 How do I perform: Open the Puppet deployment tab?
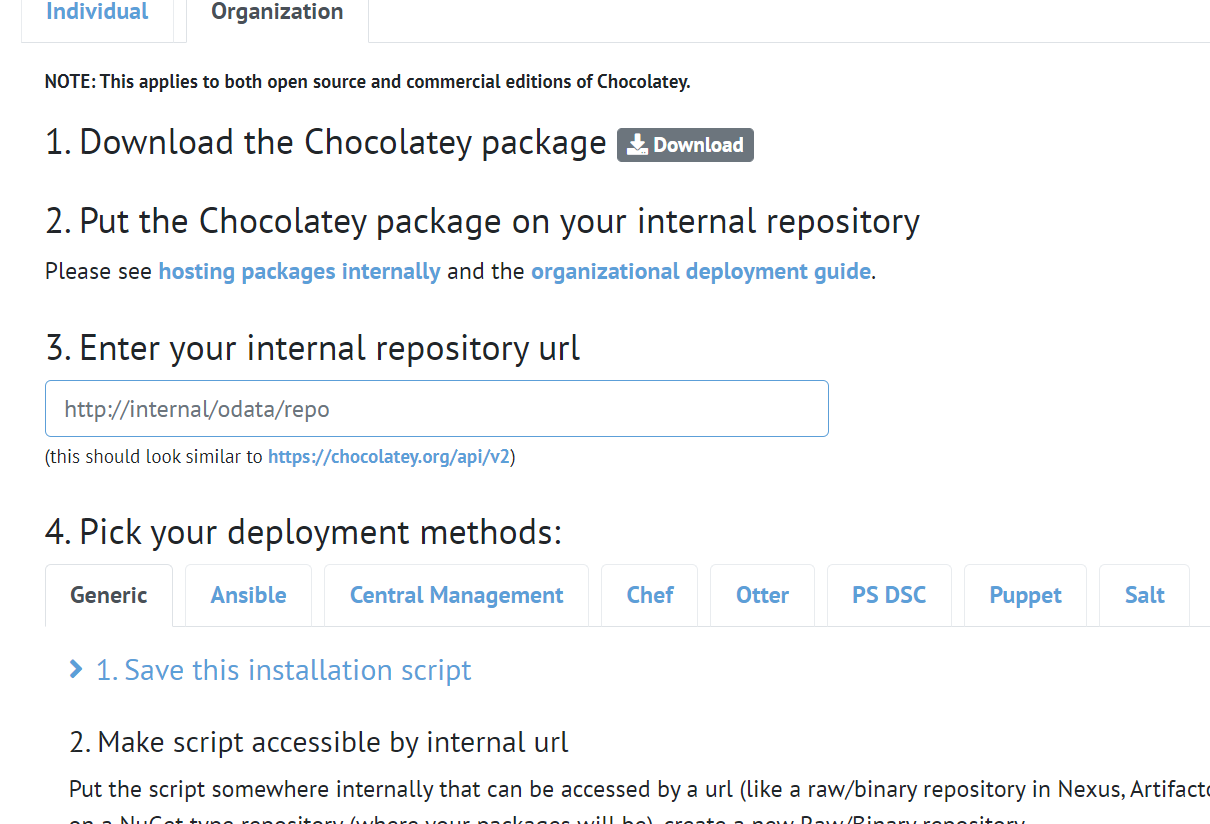click(x=1025, y=595)
